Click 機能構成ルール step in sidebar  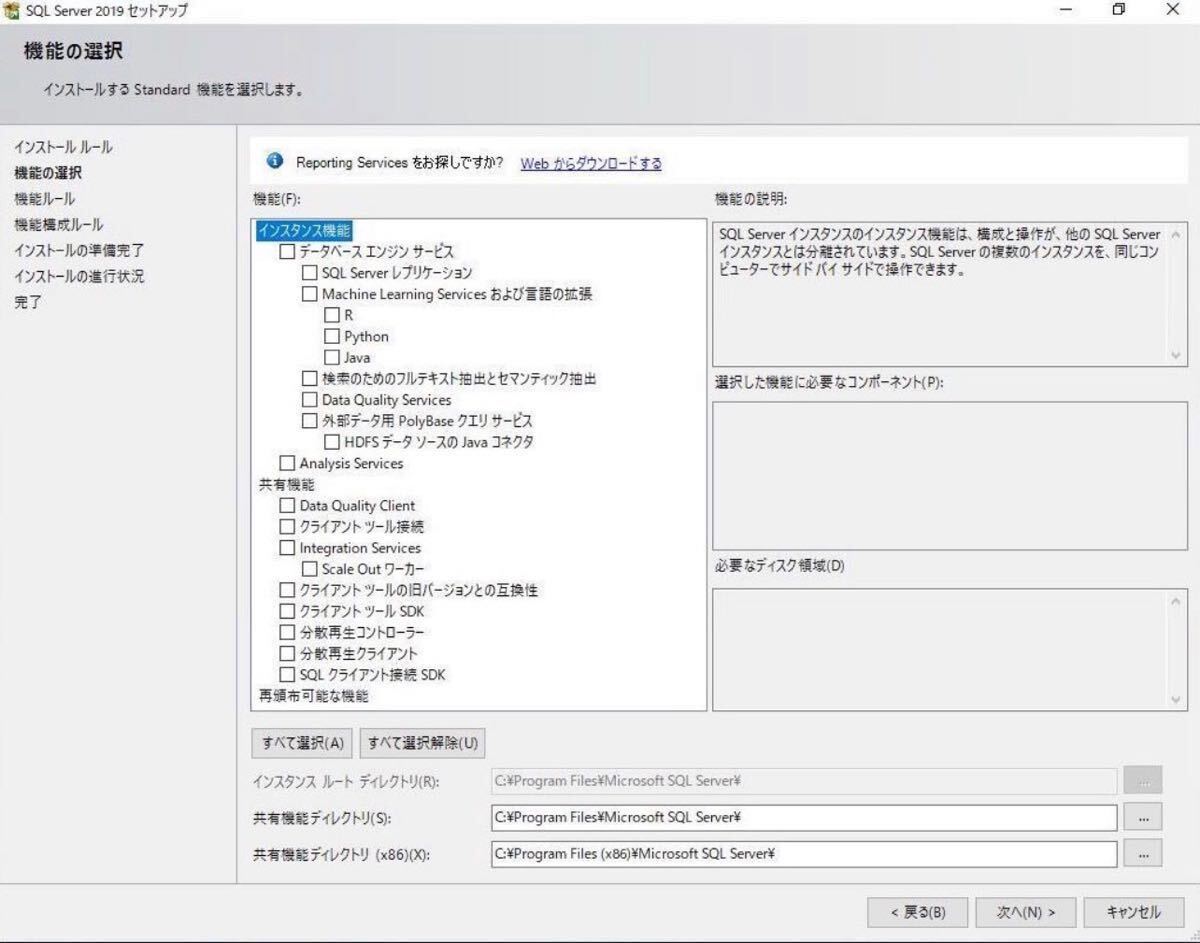click(59, 225)
